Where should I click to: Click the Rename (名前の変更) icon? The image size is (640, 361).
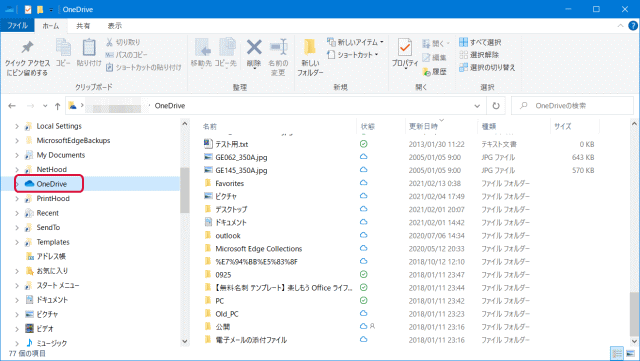[x=278, y=48]
